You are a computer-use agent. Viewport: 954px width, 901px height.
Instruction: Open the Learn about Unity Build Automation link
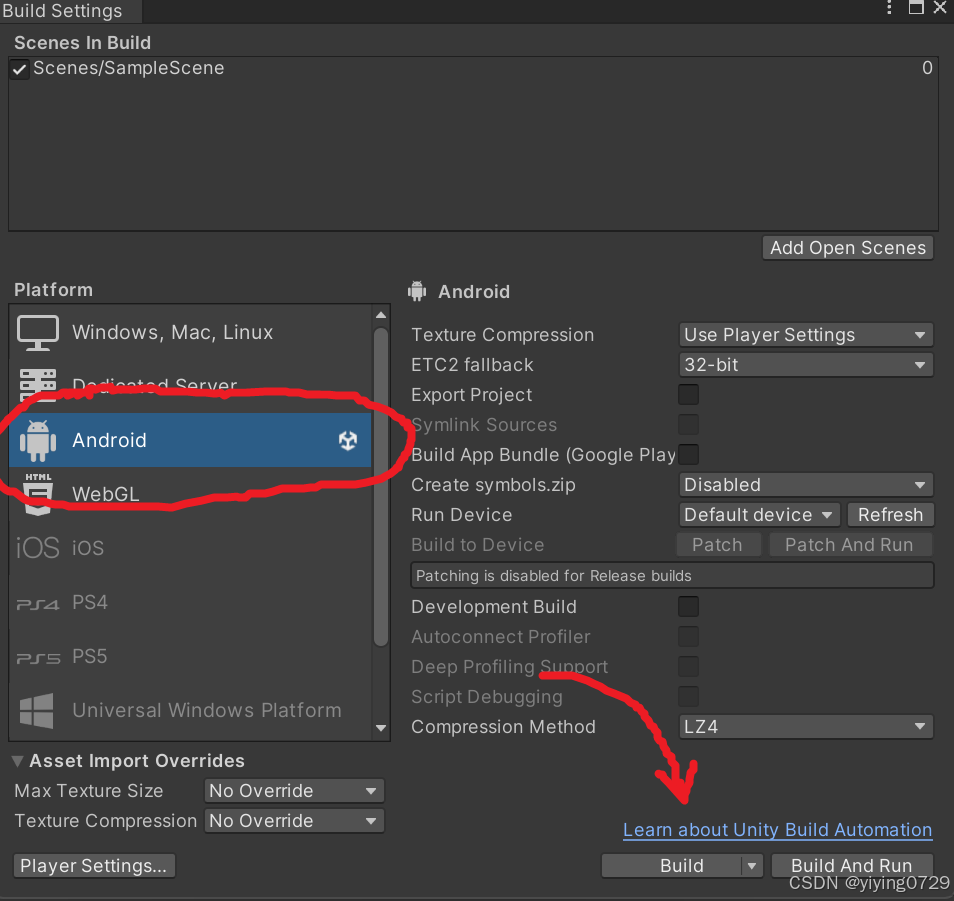(778, 830)
